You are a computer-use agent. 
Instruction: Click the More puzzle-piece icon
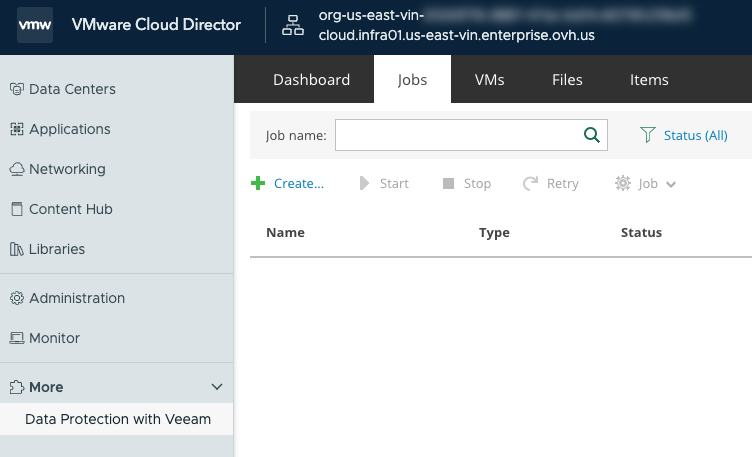click(17, 387)
